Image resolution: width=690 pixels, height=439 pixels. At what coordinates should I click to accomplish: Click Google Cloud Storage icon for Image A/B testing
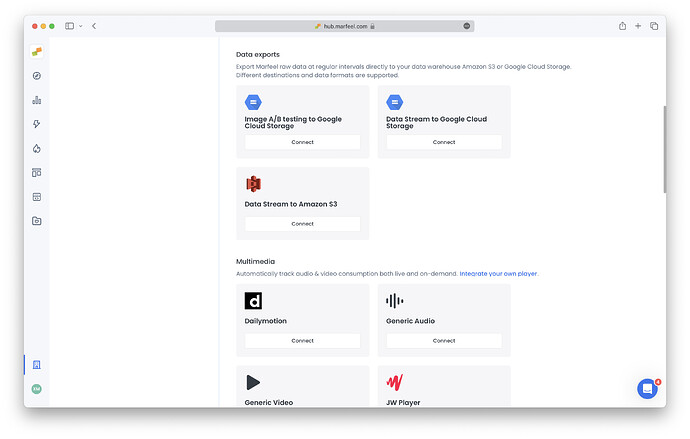[x=253, y=102]
